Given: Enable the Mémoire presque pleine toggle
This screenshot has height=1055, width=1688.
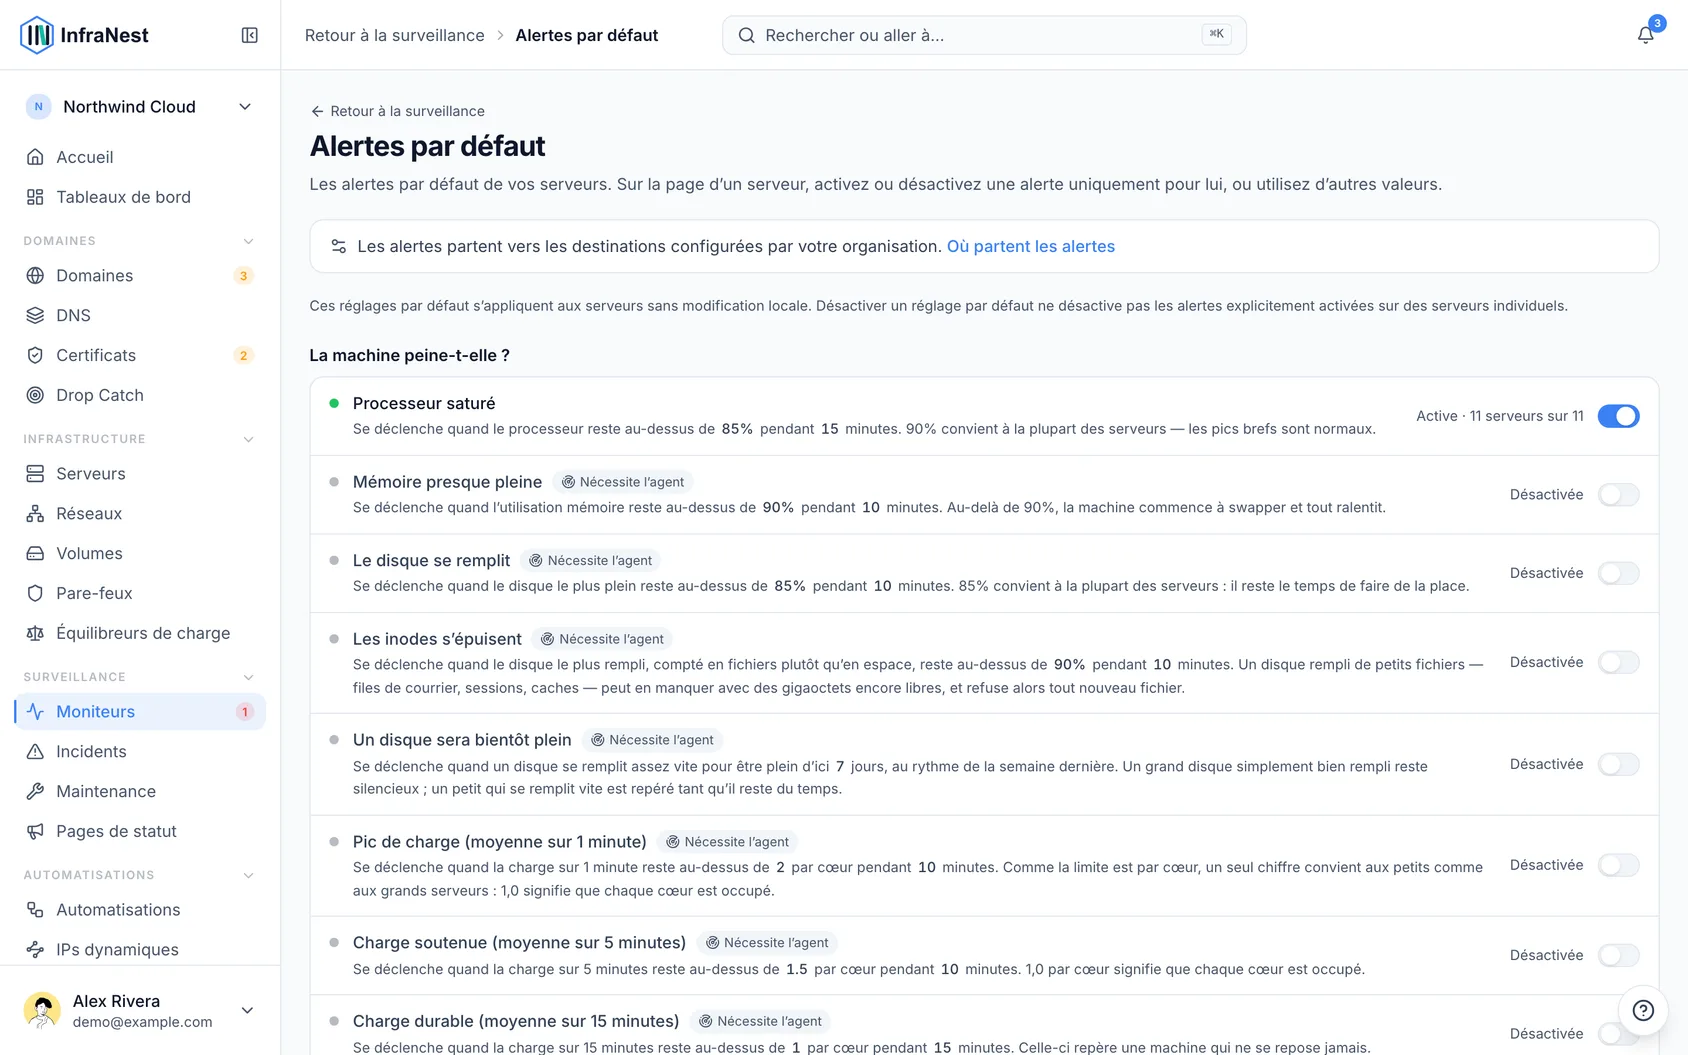Looking at the screenshot, I should click(x=1618, y=494).
